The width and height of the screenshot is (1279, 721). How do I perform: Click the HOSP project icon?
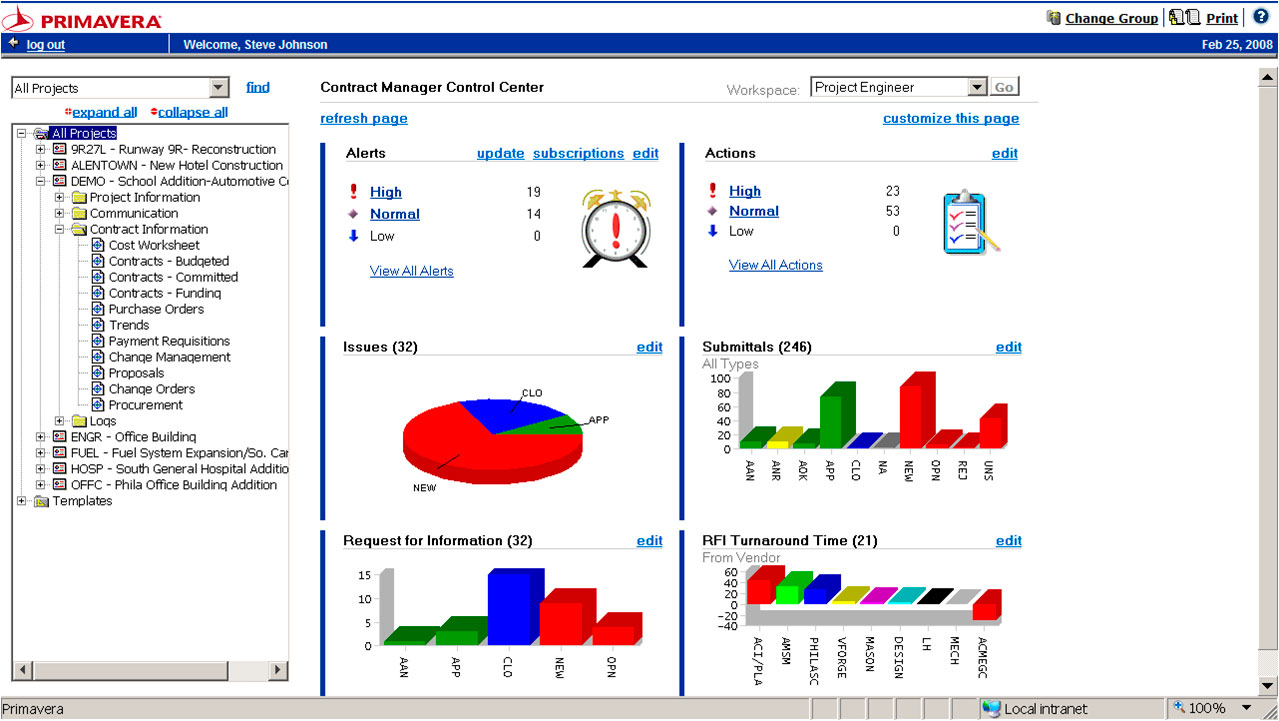[60, 469]
